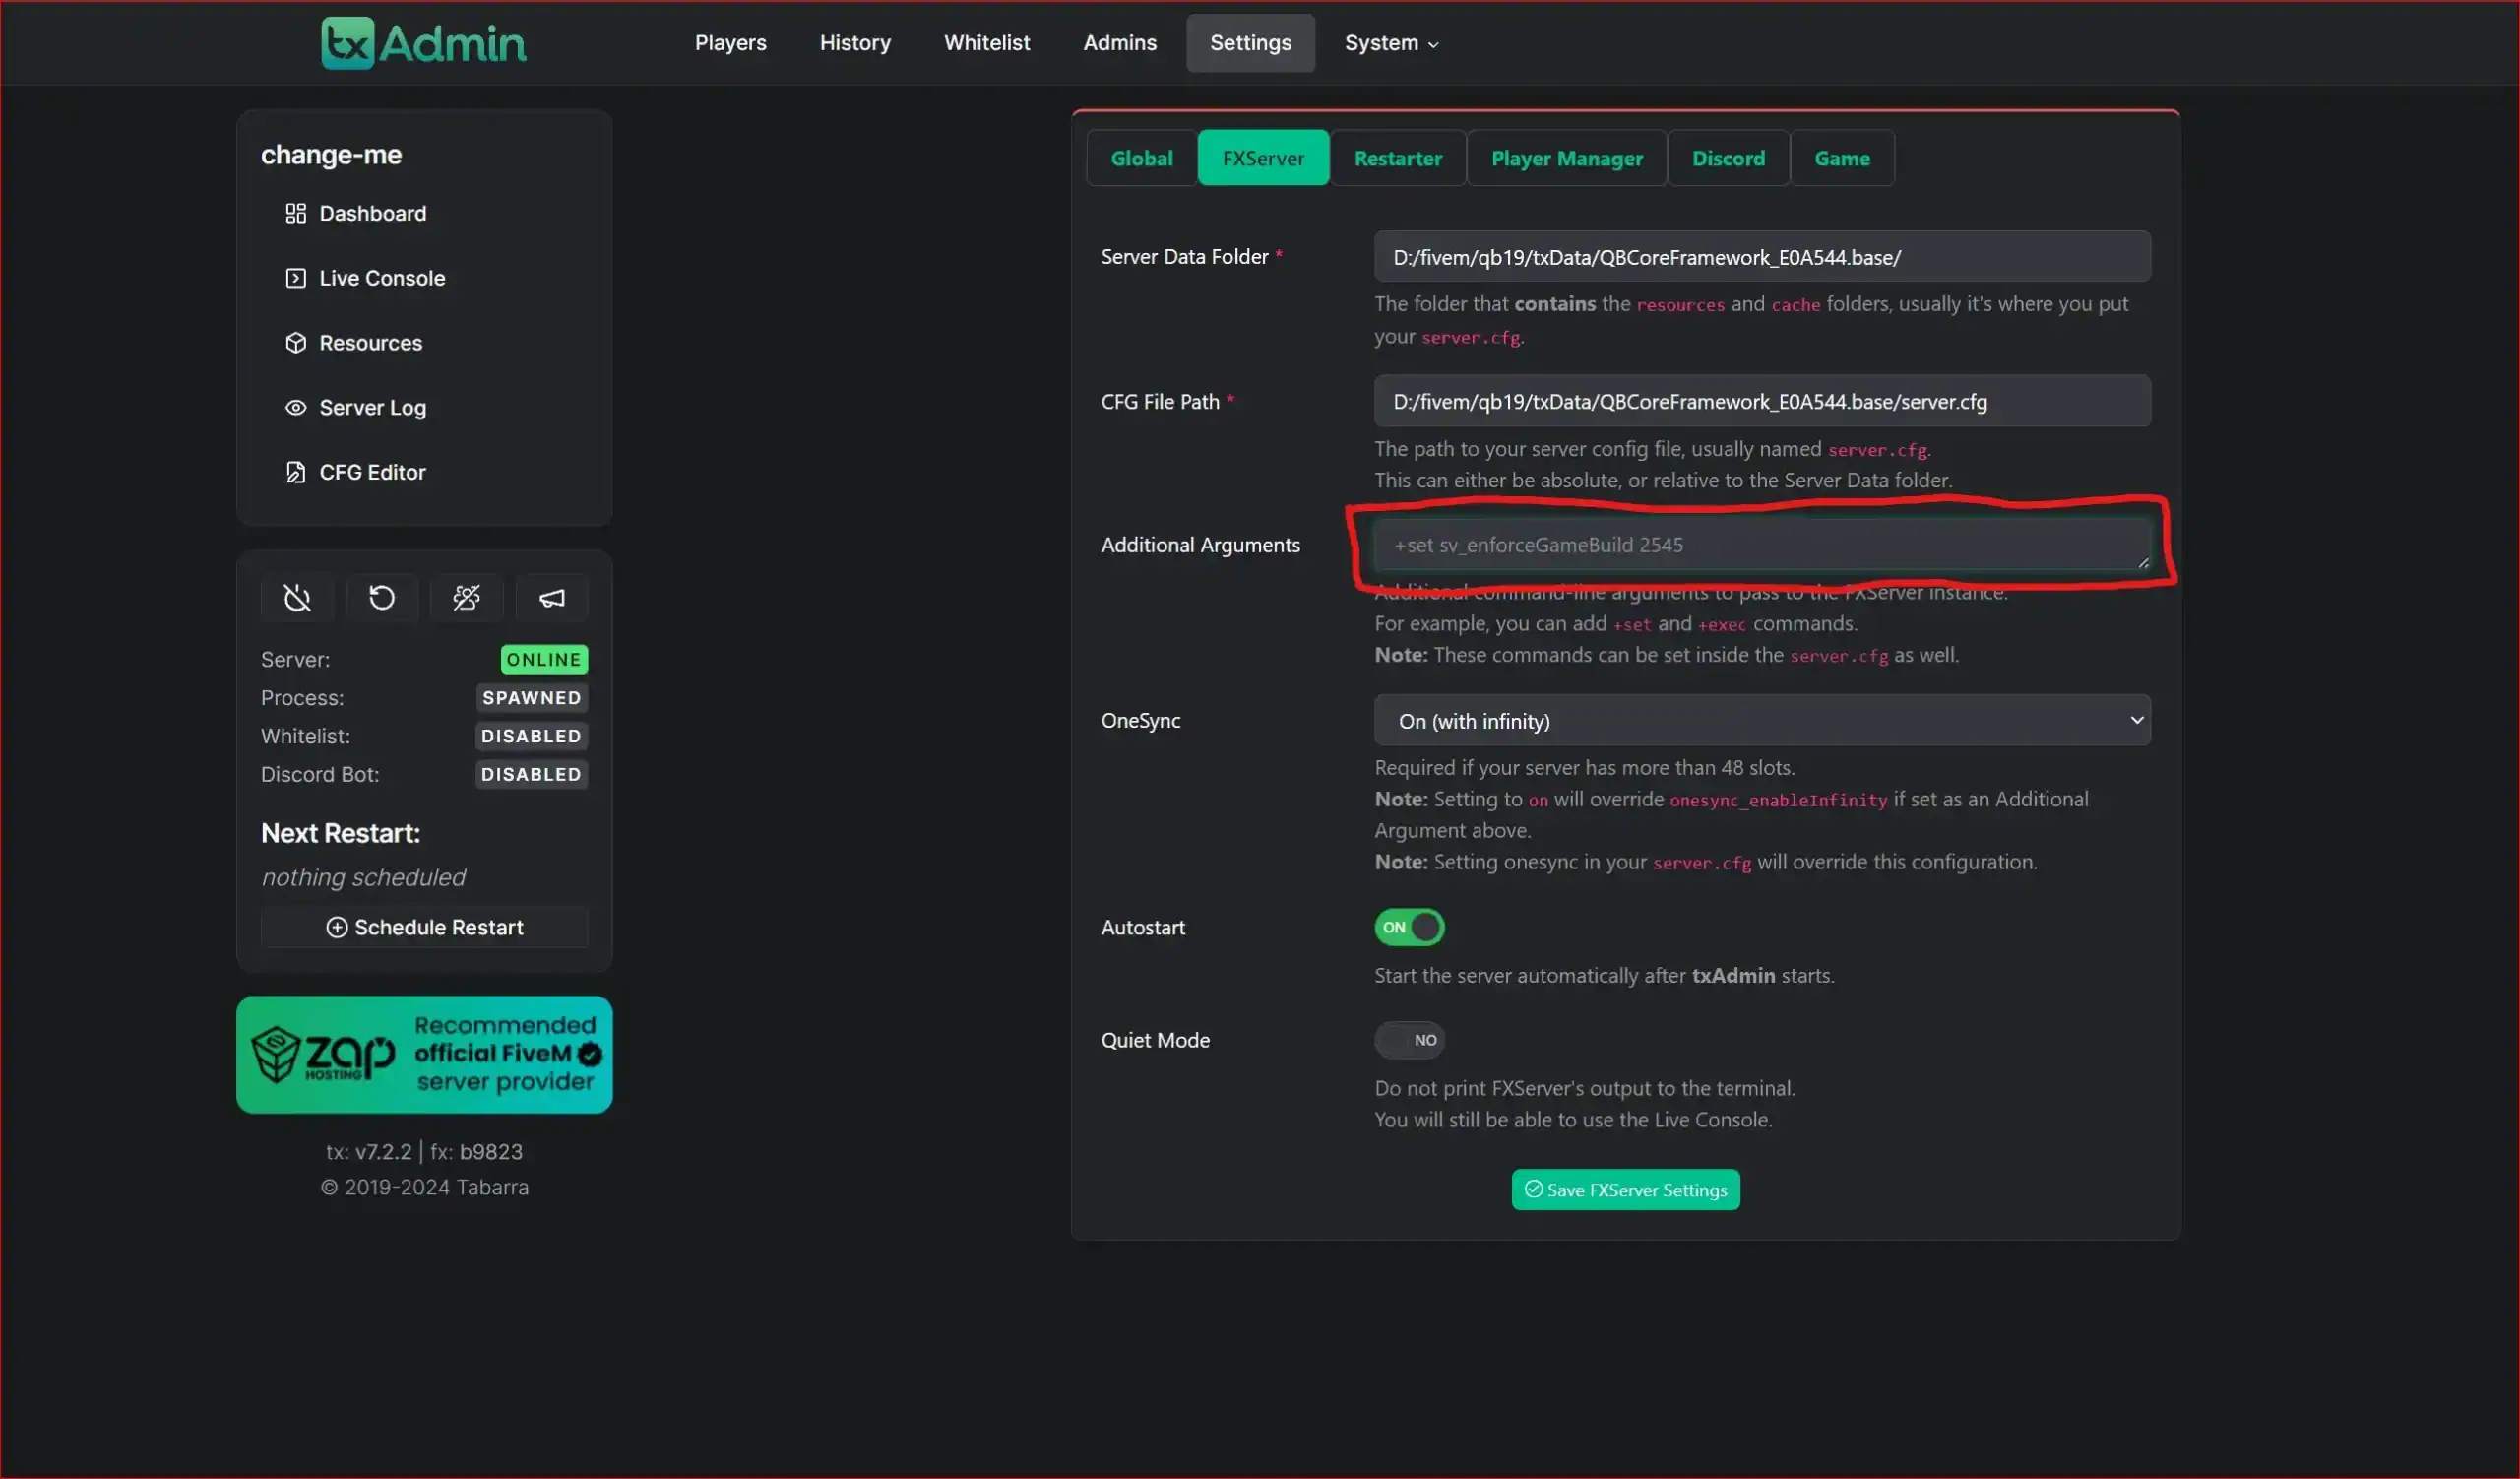Open the History page
2520x1479 pixels.
coord(855,43)
